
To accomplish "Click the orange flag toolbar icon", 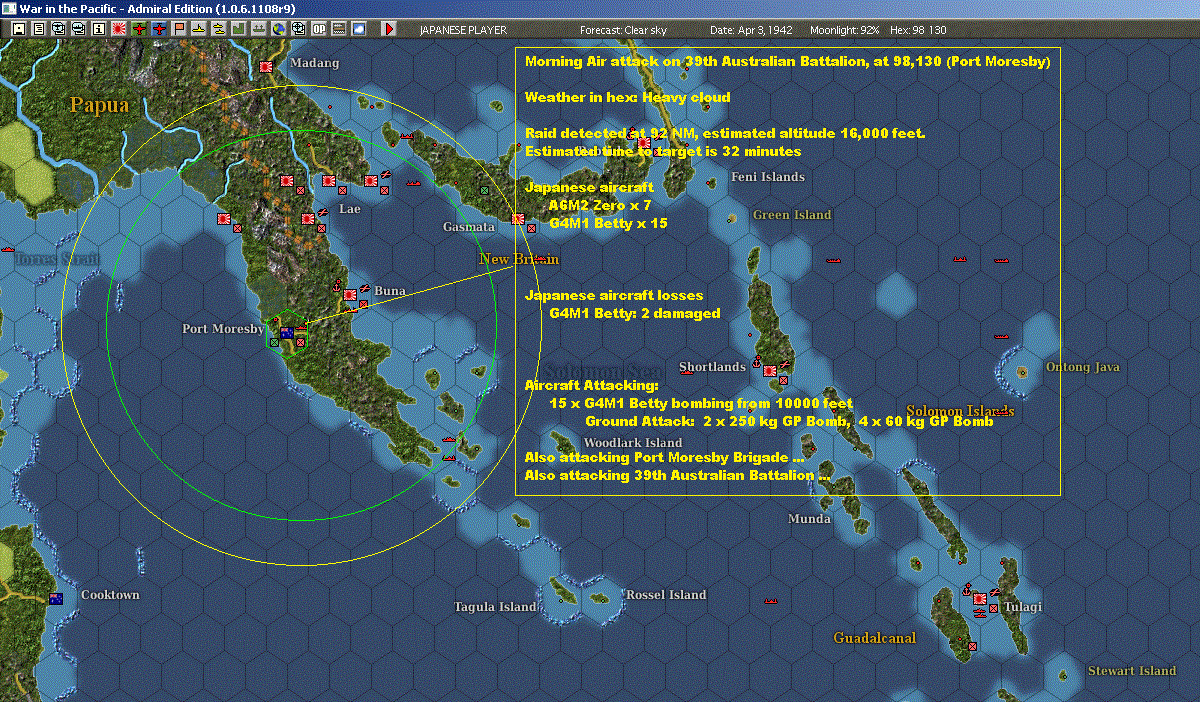I will coord(179,30).
